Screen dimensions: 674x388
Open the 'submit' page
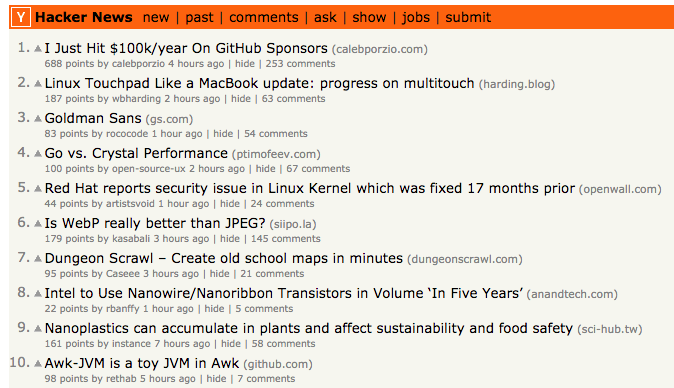click(468, 18)
